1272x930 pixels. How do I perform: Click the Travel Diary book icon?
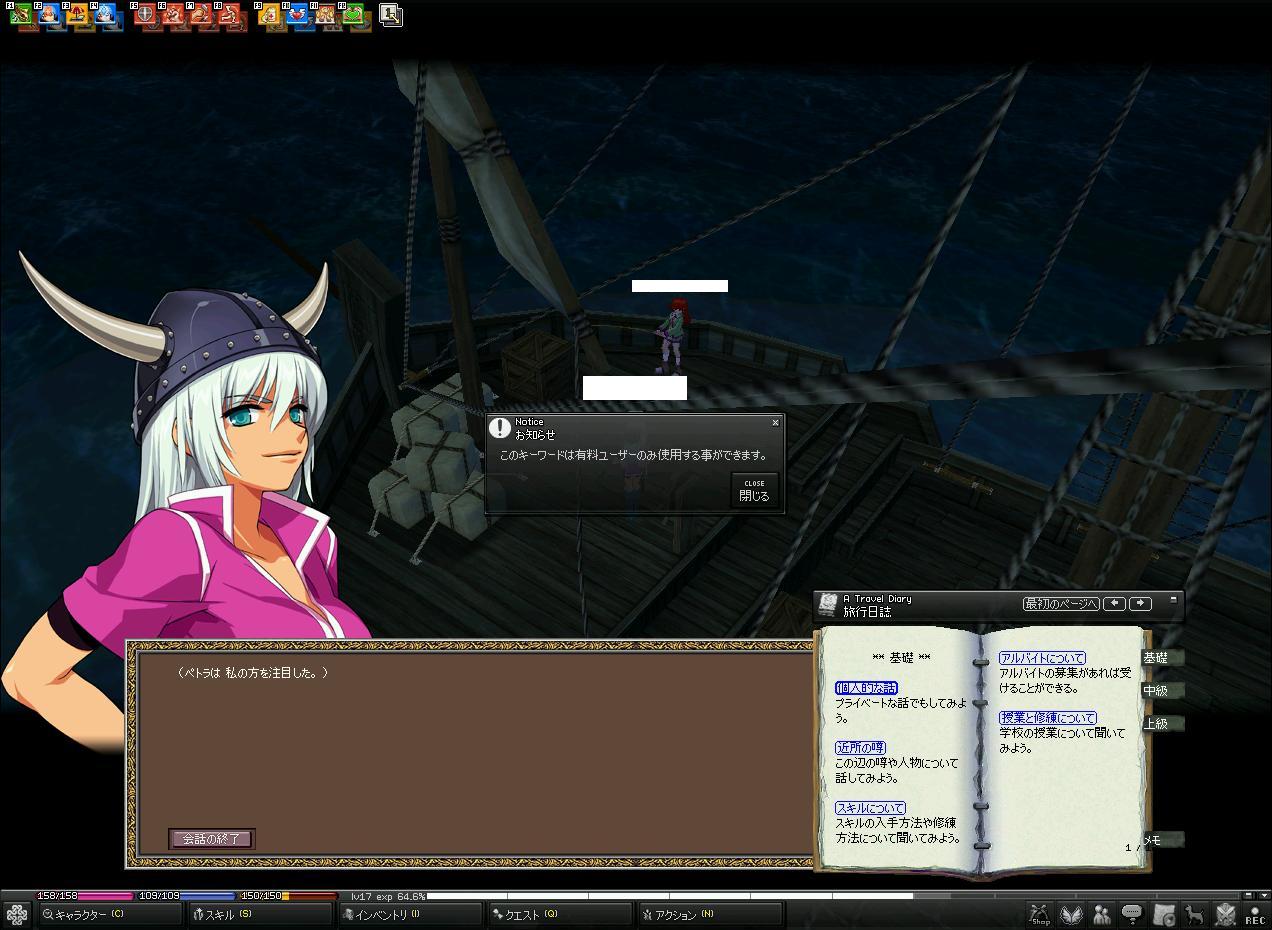[827, 604]
